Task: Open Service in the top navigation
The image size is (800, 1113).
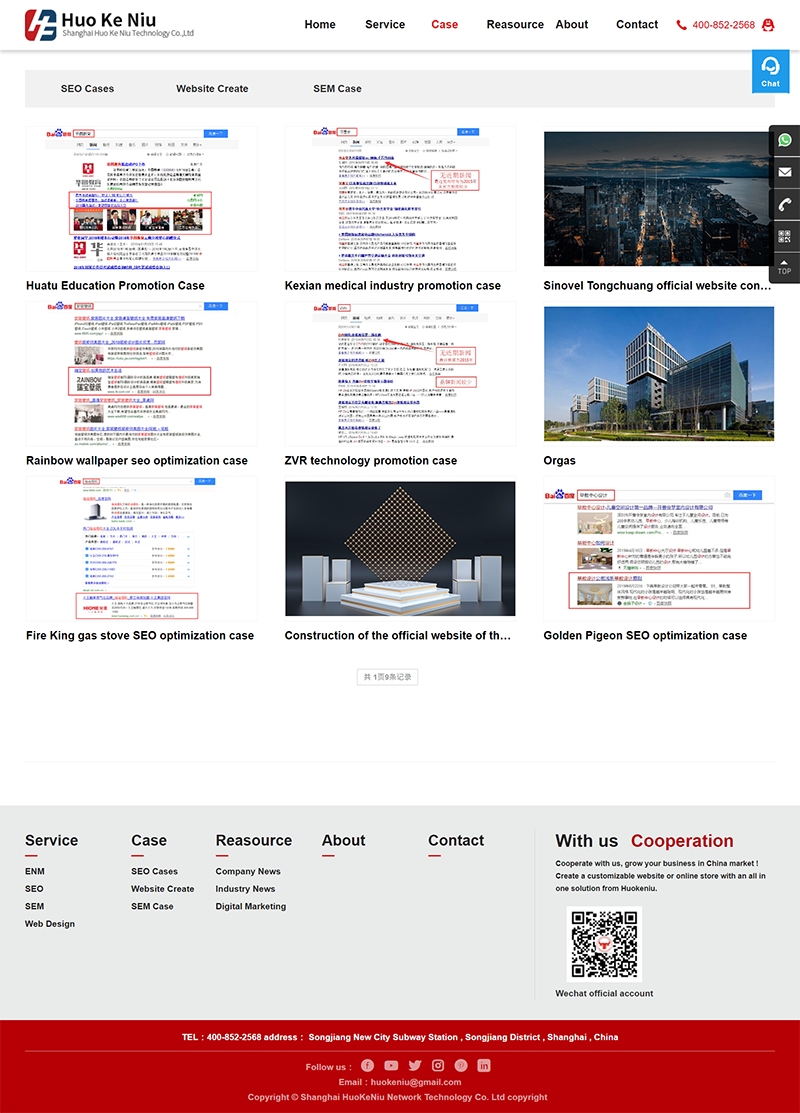Action: pos(385,25)
